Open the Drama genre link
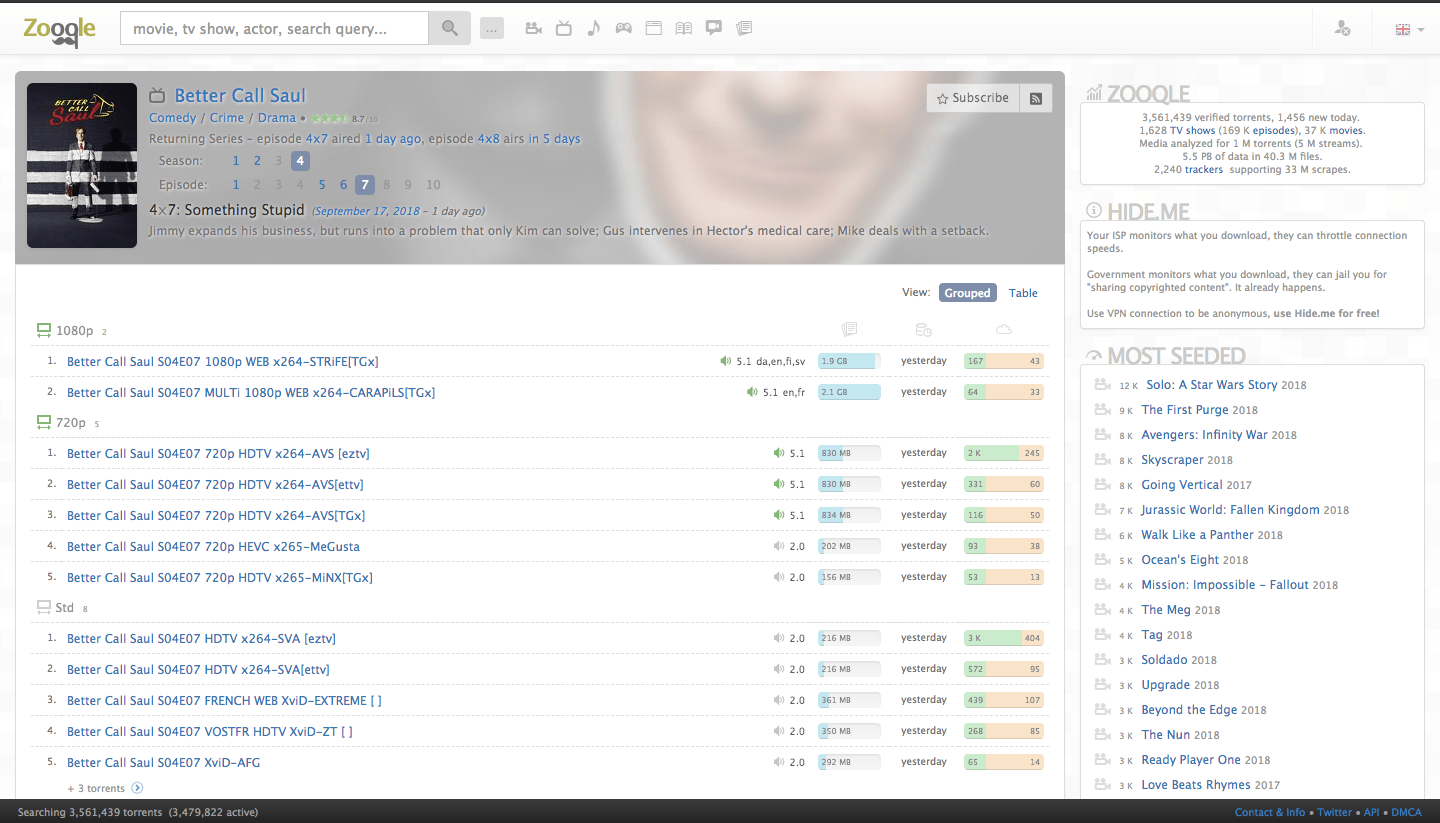 pos(277,118)
